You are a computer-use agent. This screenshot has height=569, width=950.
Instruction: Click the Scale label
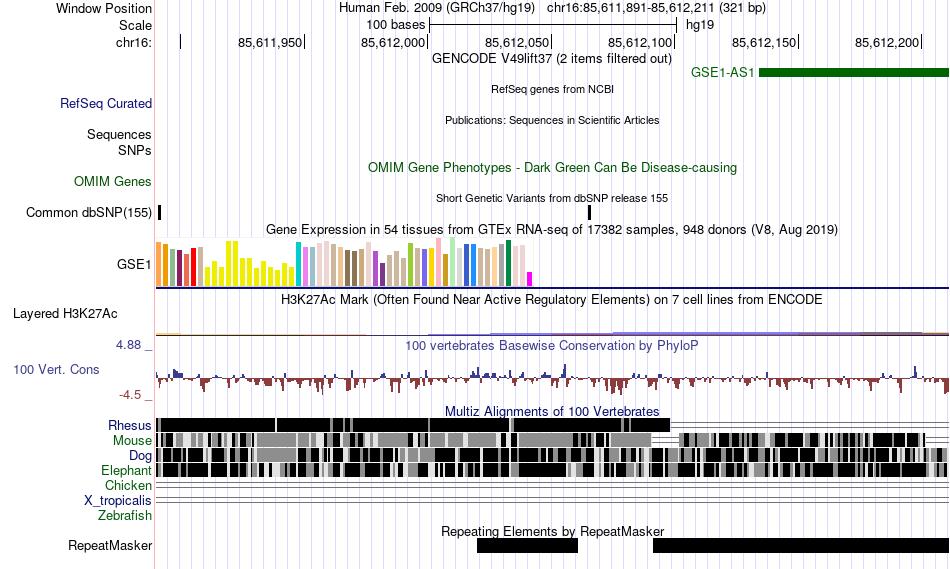point(135,25)
